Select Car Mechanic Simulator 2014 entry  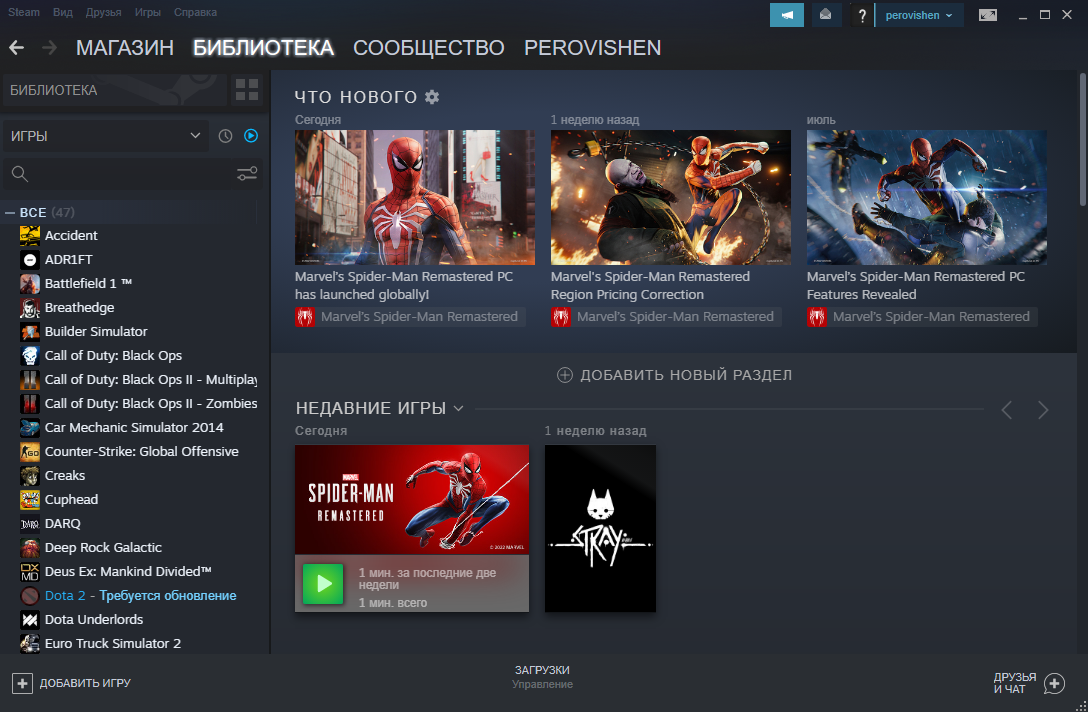point(134,427)
